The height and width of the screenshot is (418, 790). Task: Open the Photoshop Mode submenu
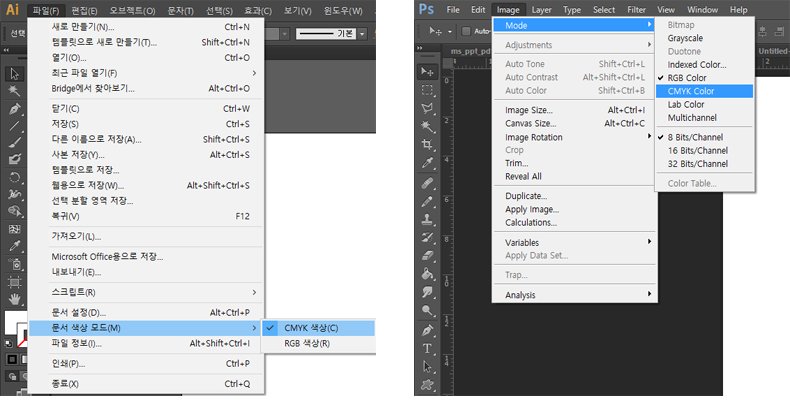click(x=574, y=25)
